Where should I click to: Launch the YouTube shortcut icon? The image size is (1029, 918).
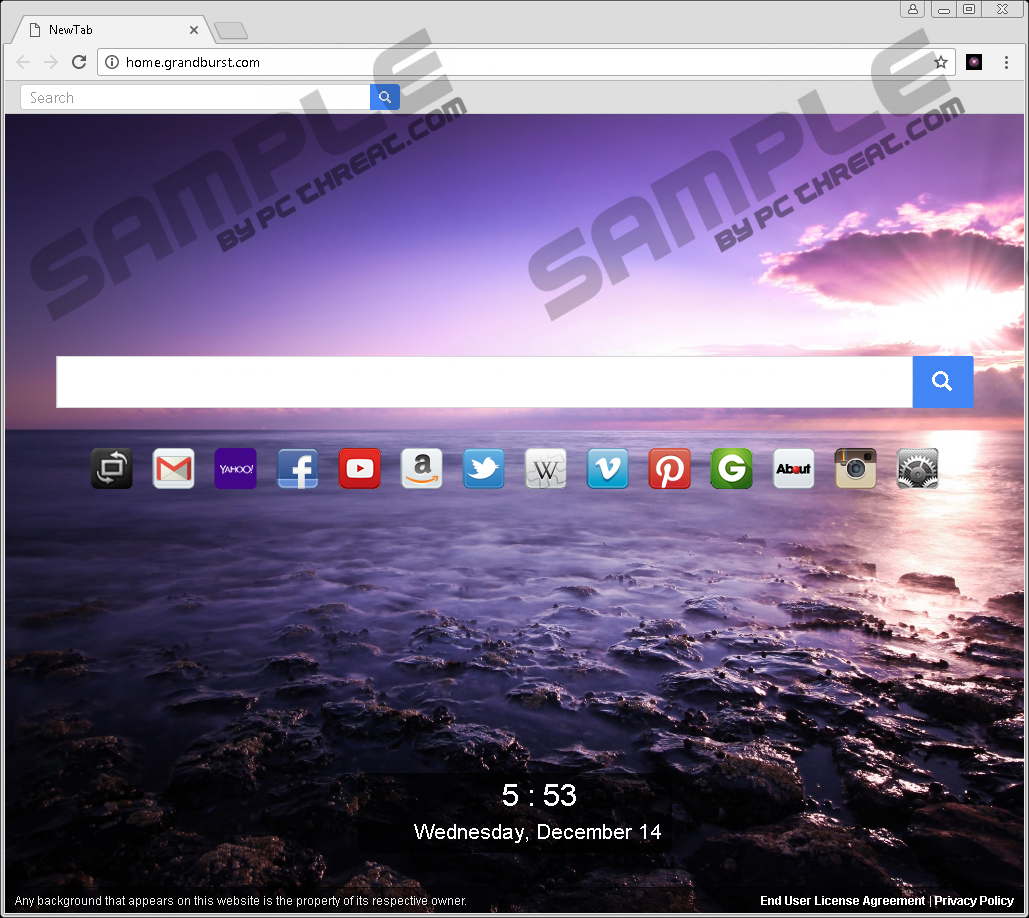click(360, 469)
